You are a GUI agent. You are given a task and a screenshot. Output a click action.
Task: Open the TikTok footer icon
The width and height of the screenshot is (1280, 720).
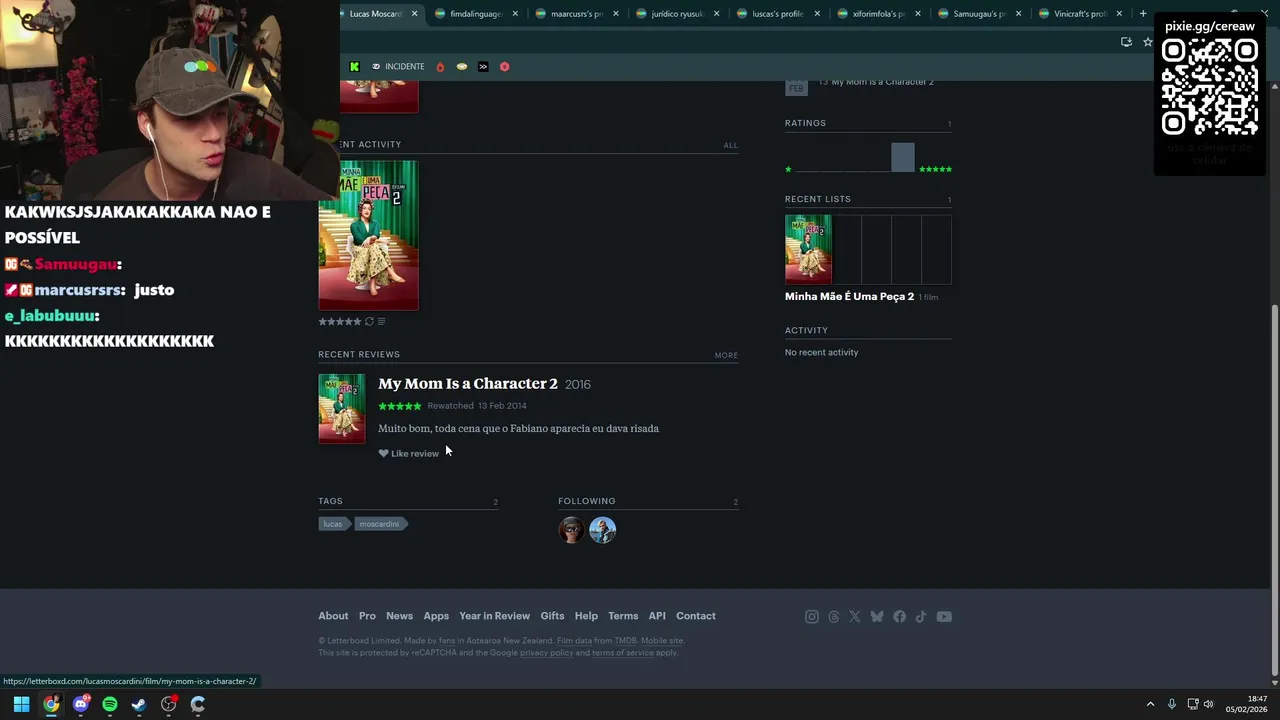click(921, 617)
